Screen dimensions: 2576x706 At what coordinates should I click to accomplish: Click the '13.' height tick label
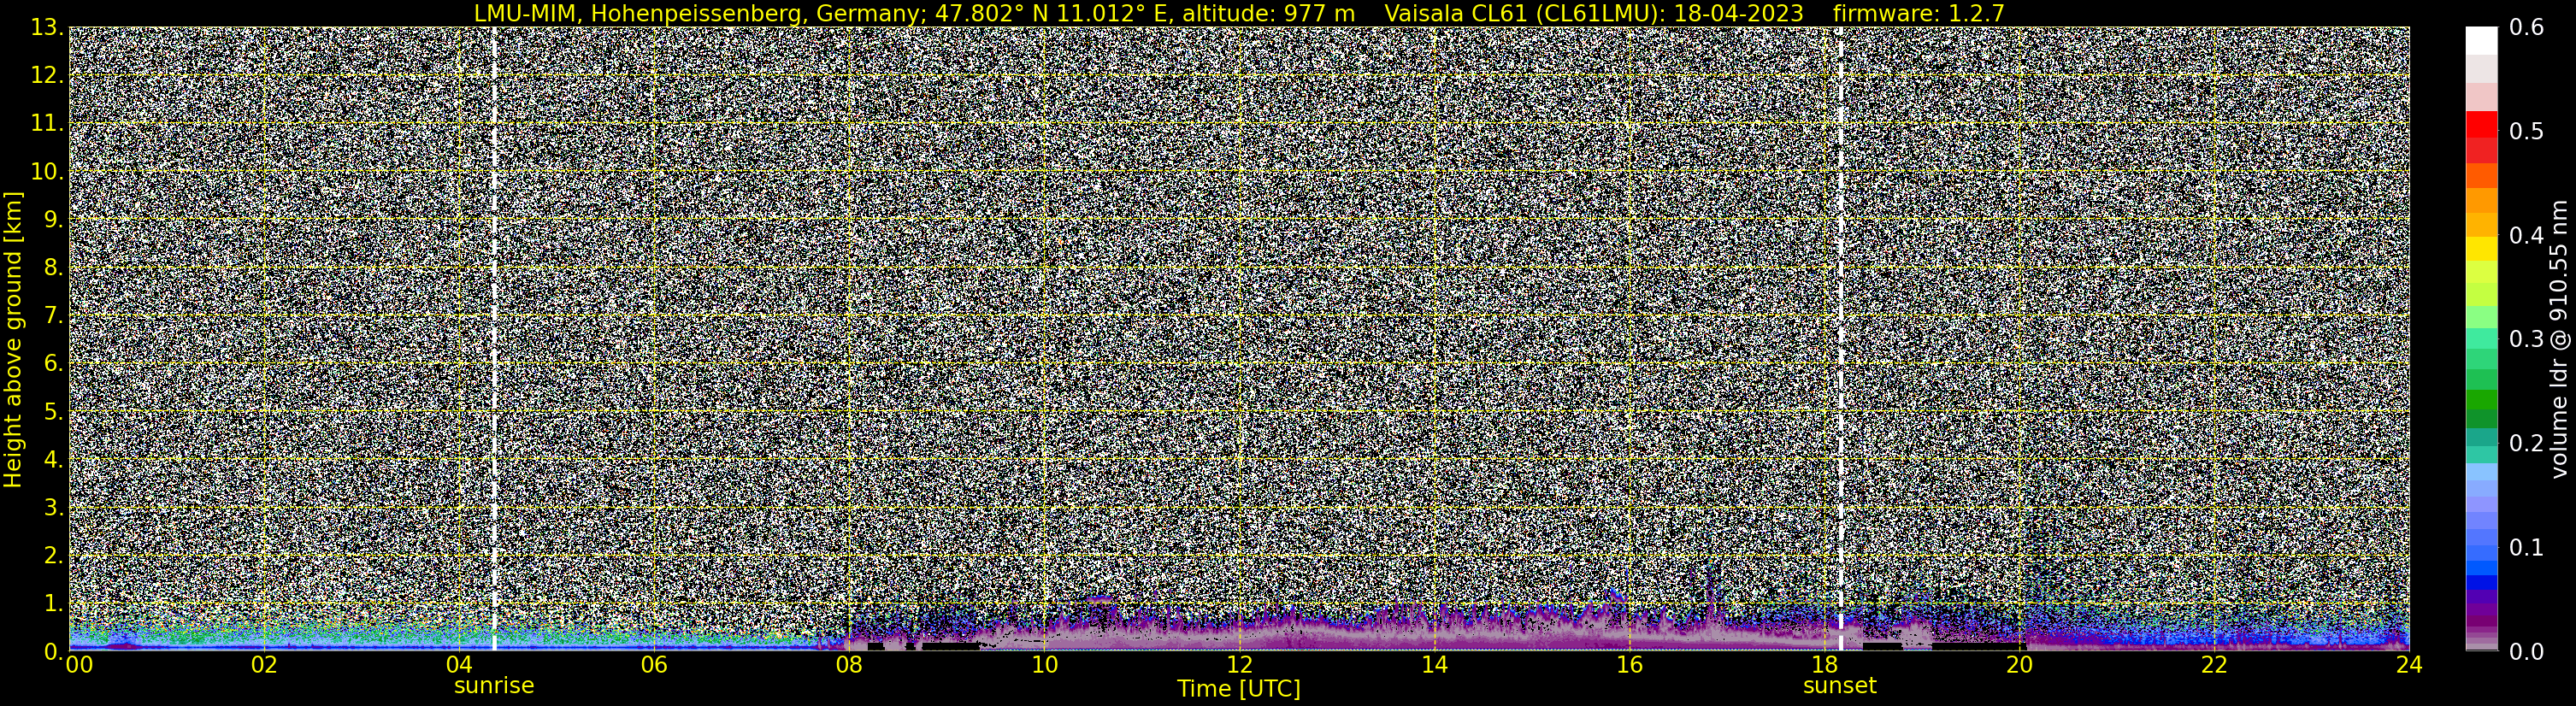pos(47,28)
